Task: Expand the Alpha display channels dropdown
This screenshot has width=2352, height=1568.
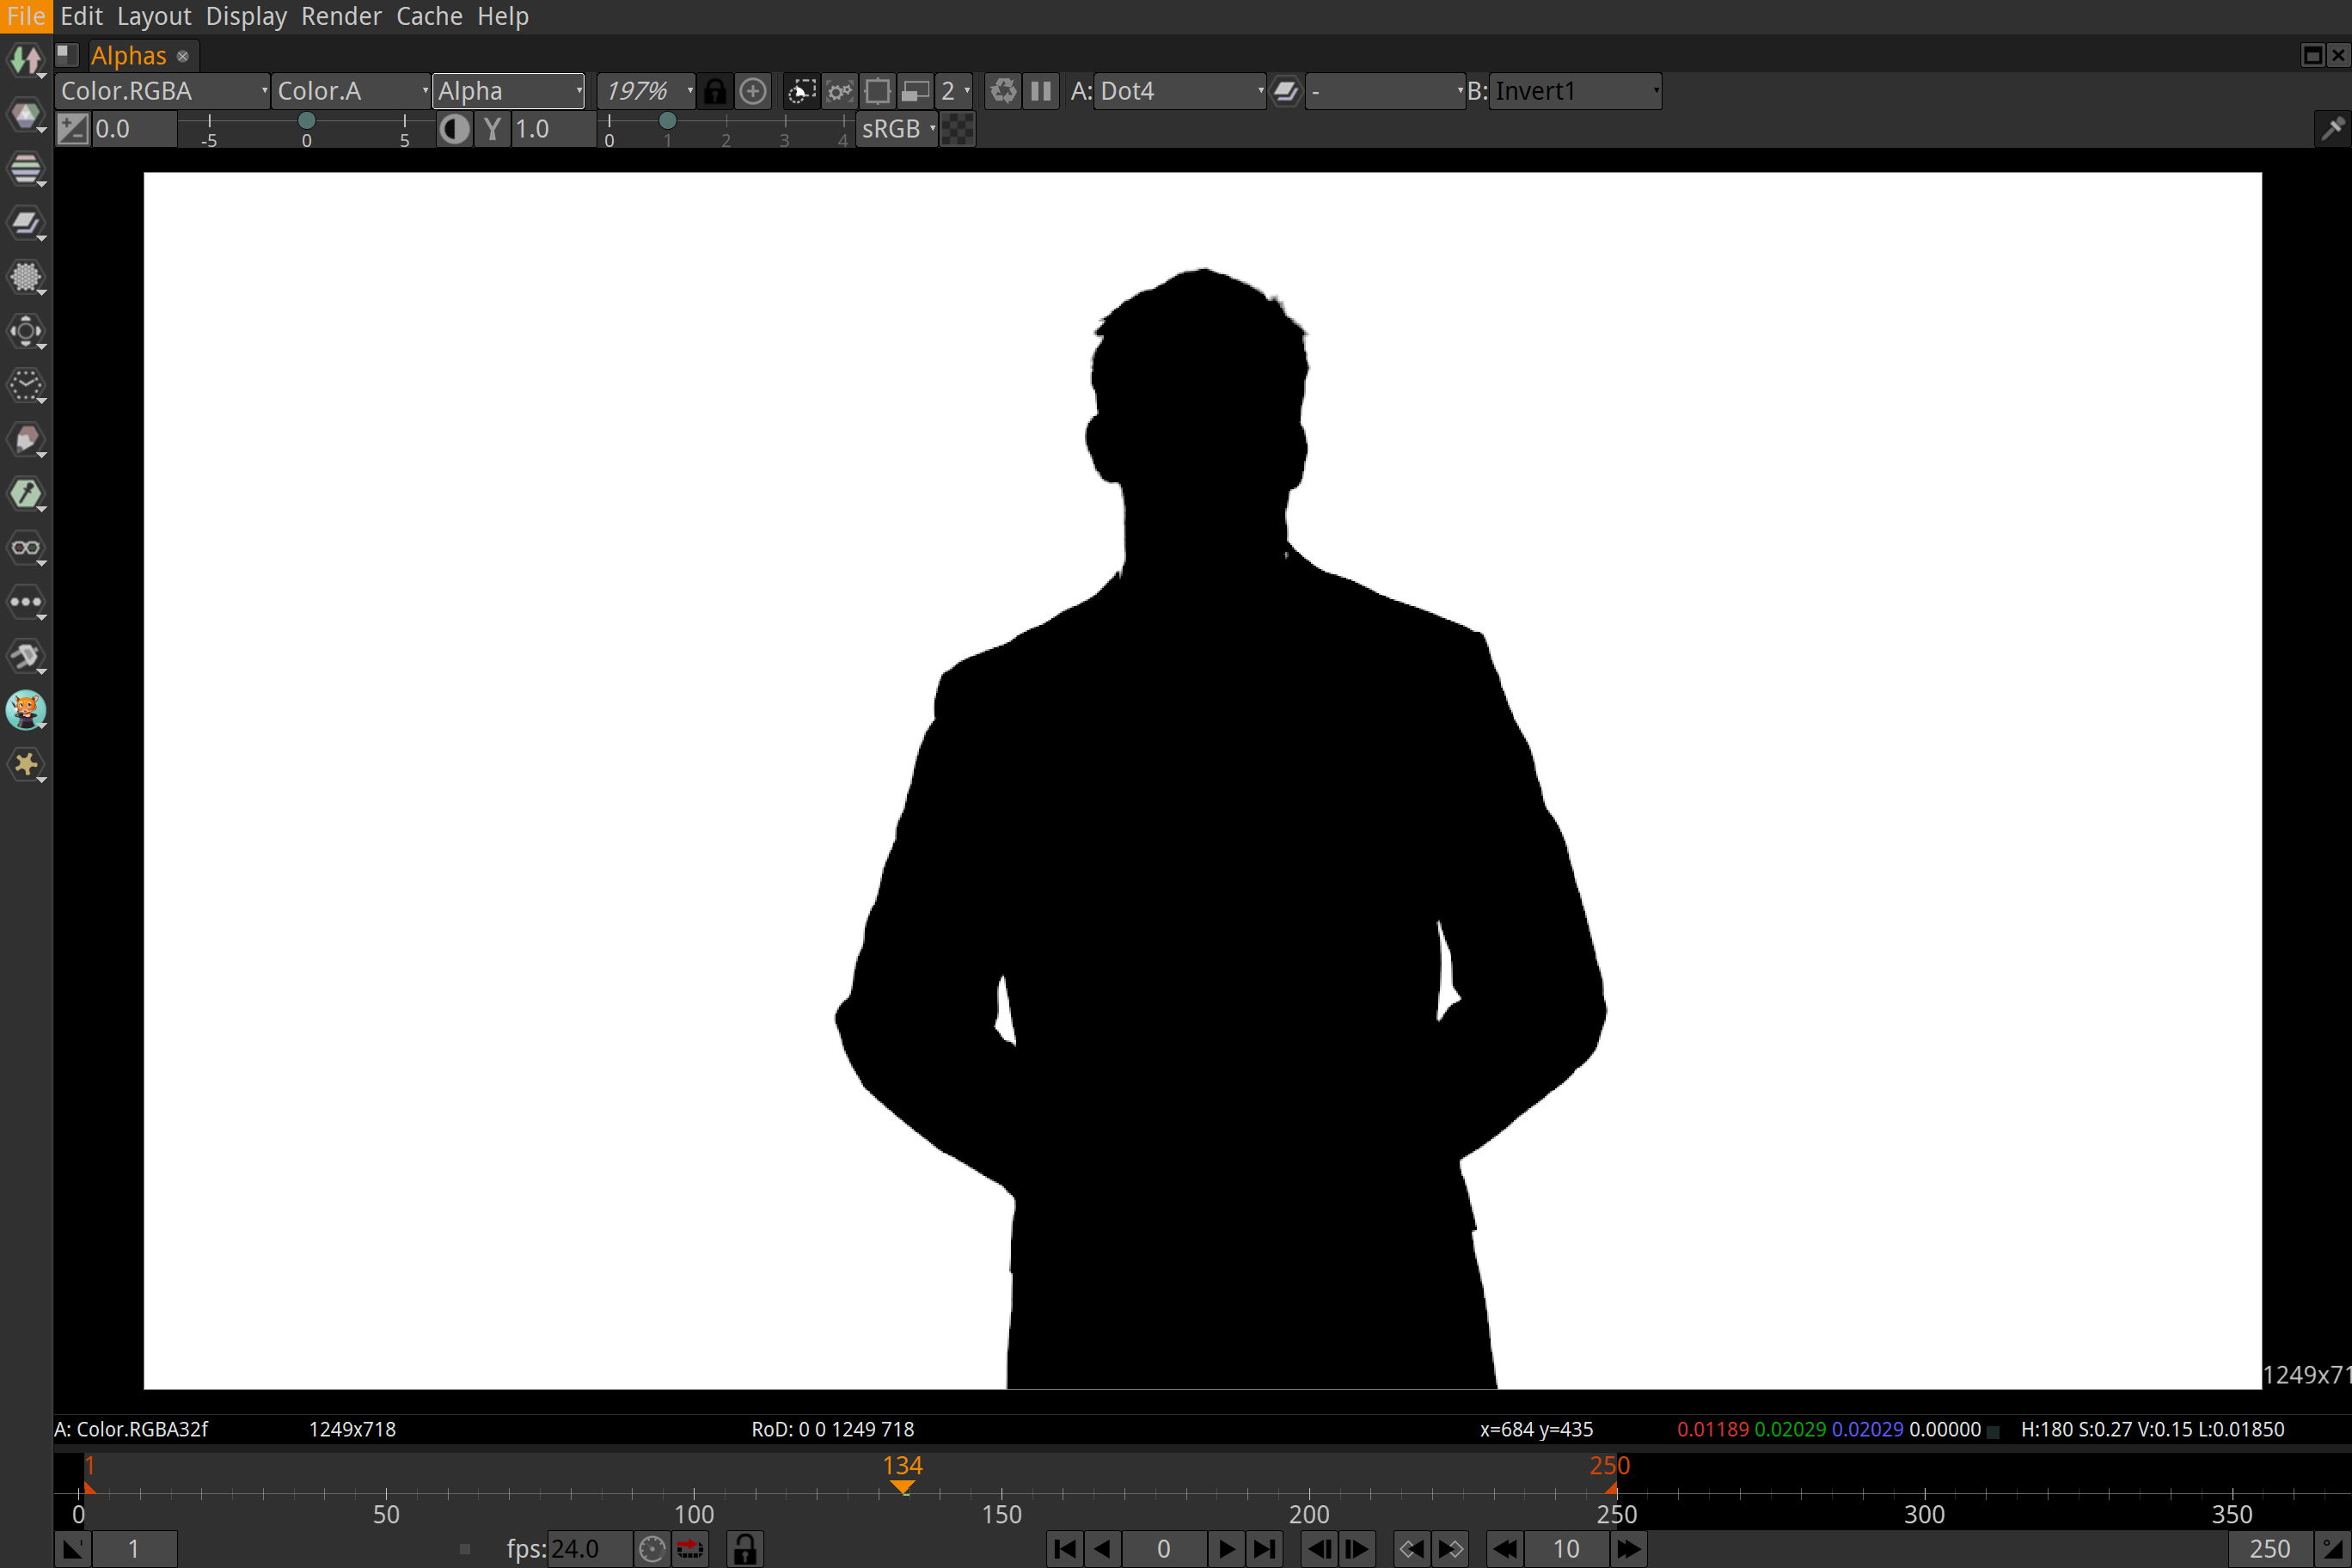Action: click(x=508, y=91)
